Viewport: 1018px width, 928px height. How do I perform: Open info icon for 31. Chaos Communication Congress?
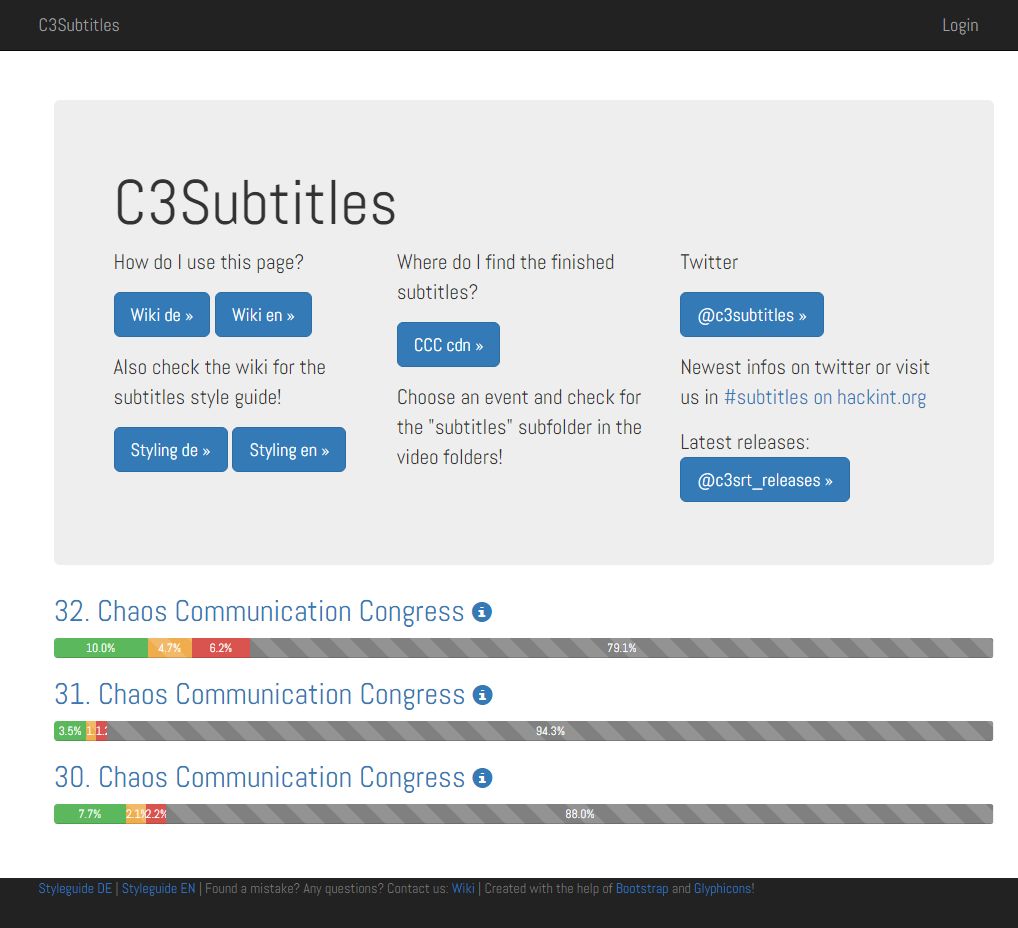tap(482, 695)
